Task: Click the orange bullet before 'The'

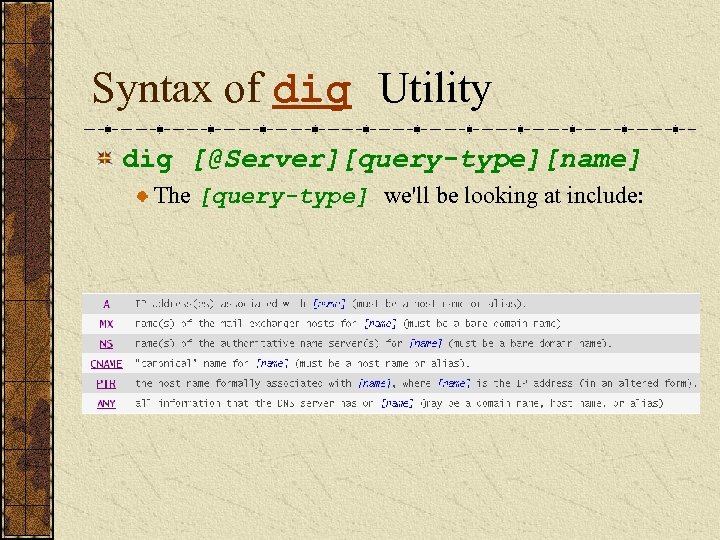Action: (x=143, y=197)
